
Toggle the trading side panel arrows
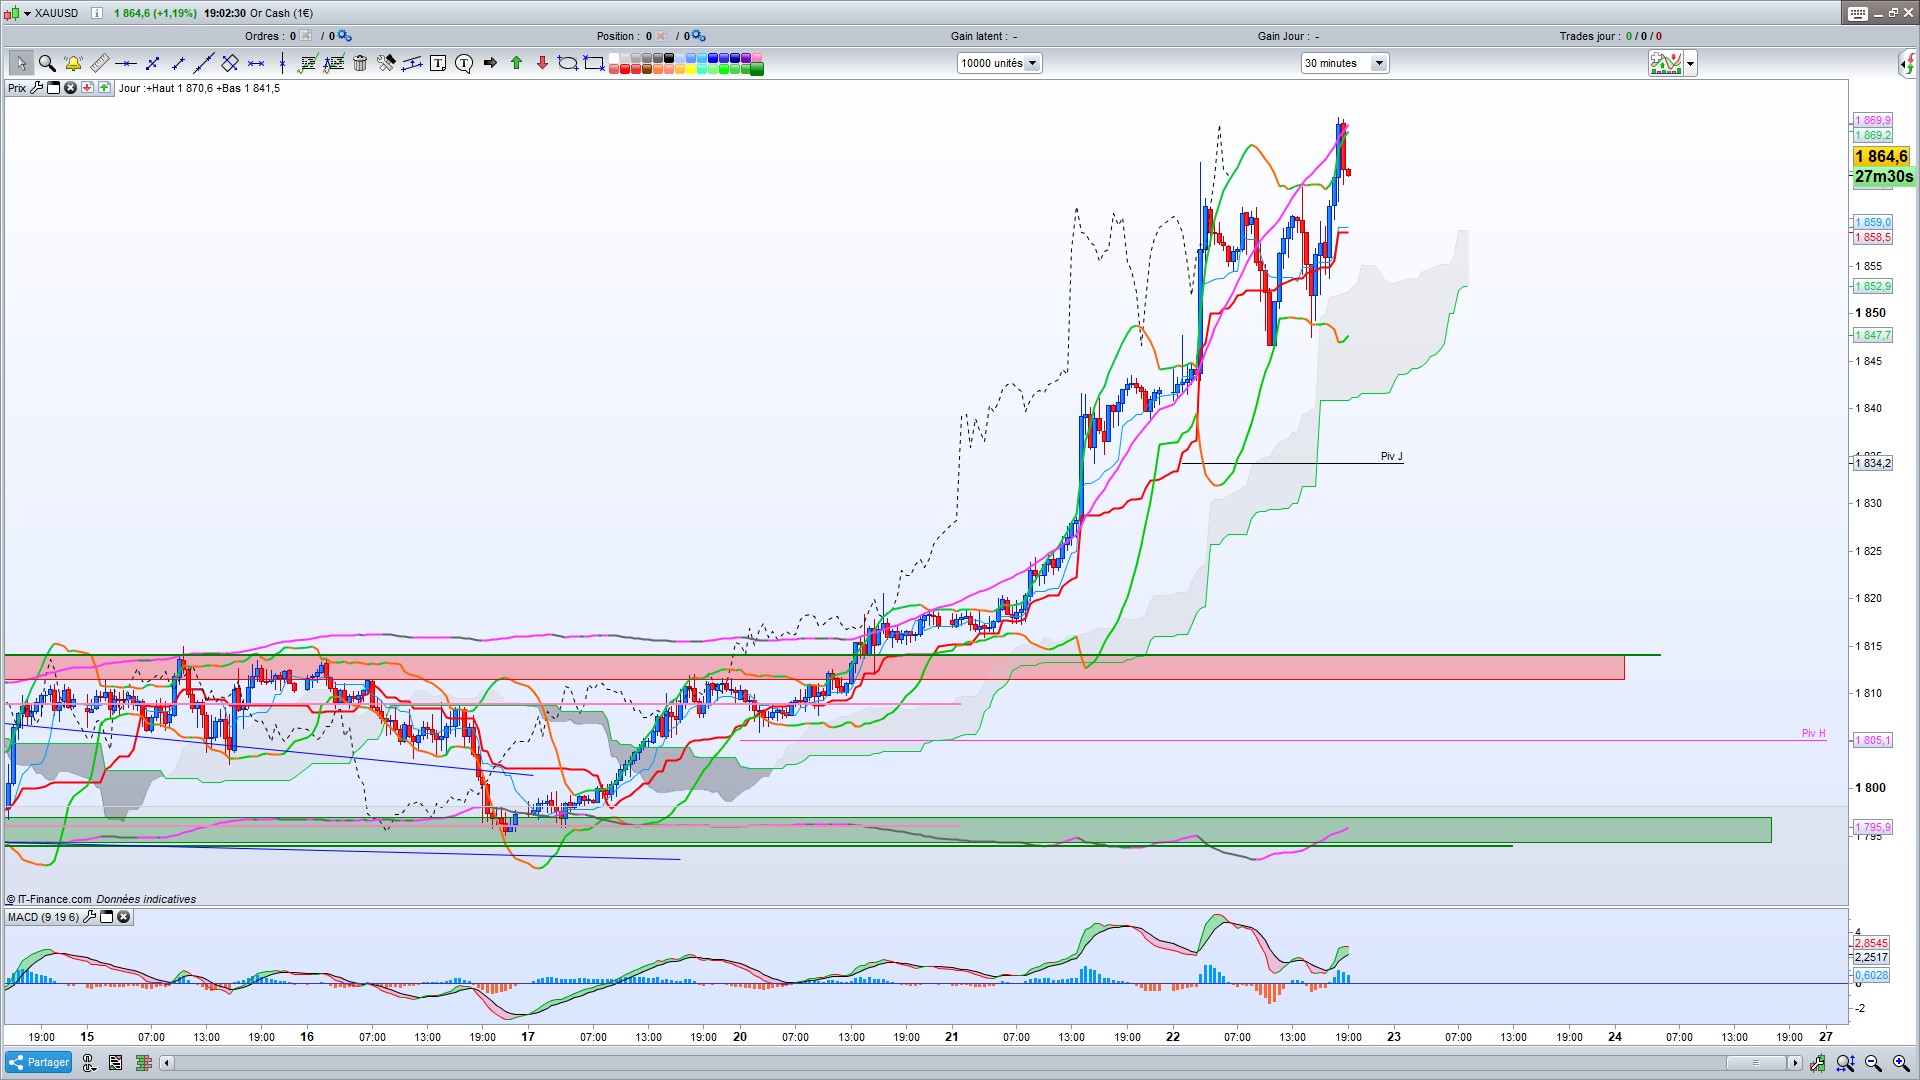click(x=1908, y=64)
